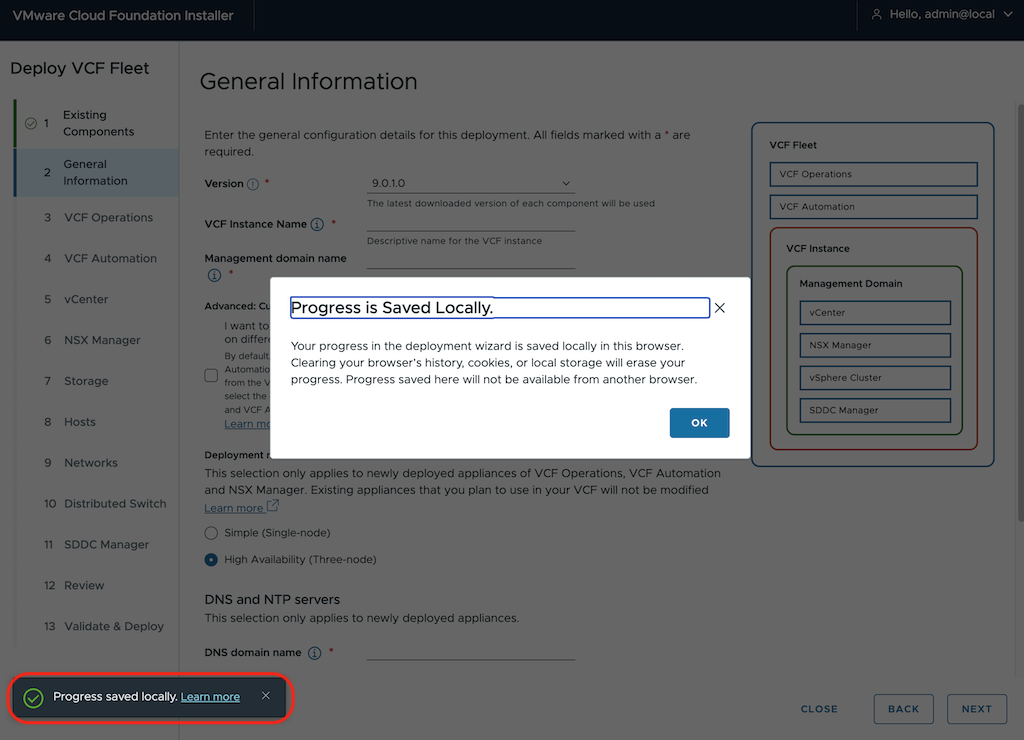The width and height of the screenshot is (1024, 740).
Task: Click VCF Operations box in fleet diagram
Action: tap(873, 174)
